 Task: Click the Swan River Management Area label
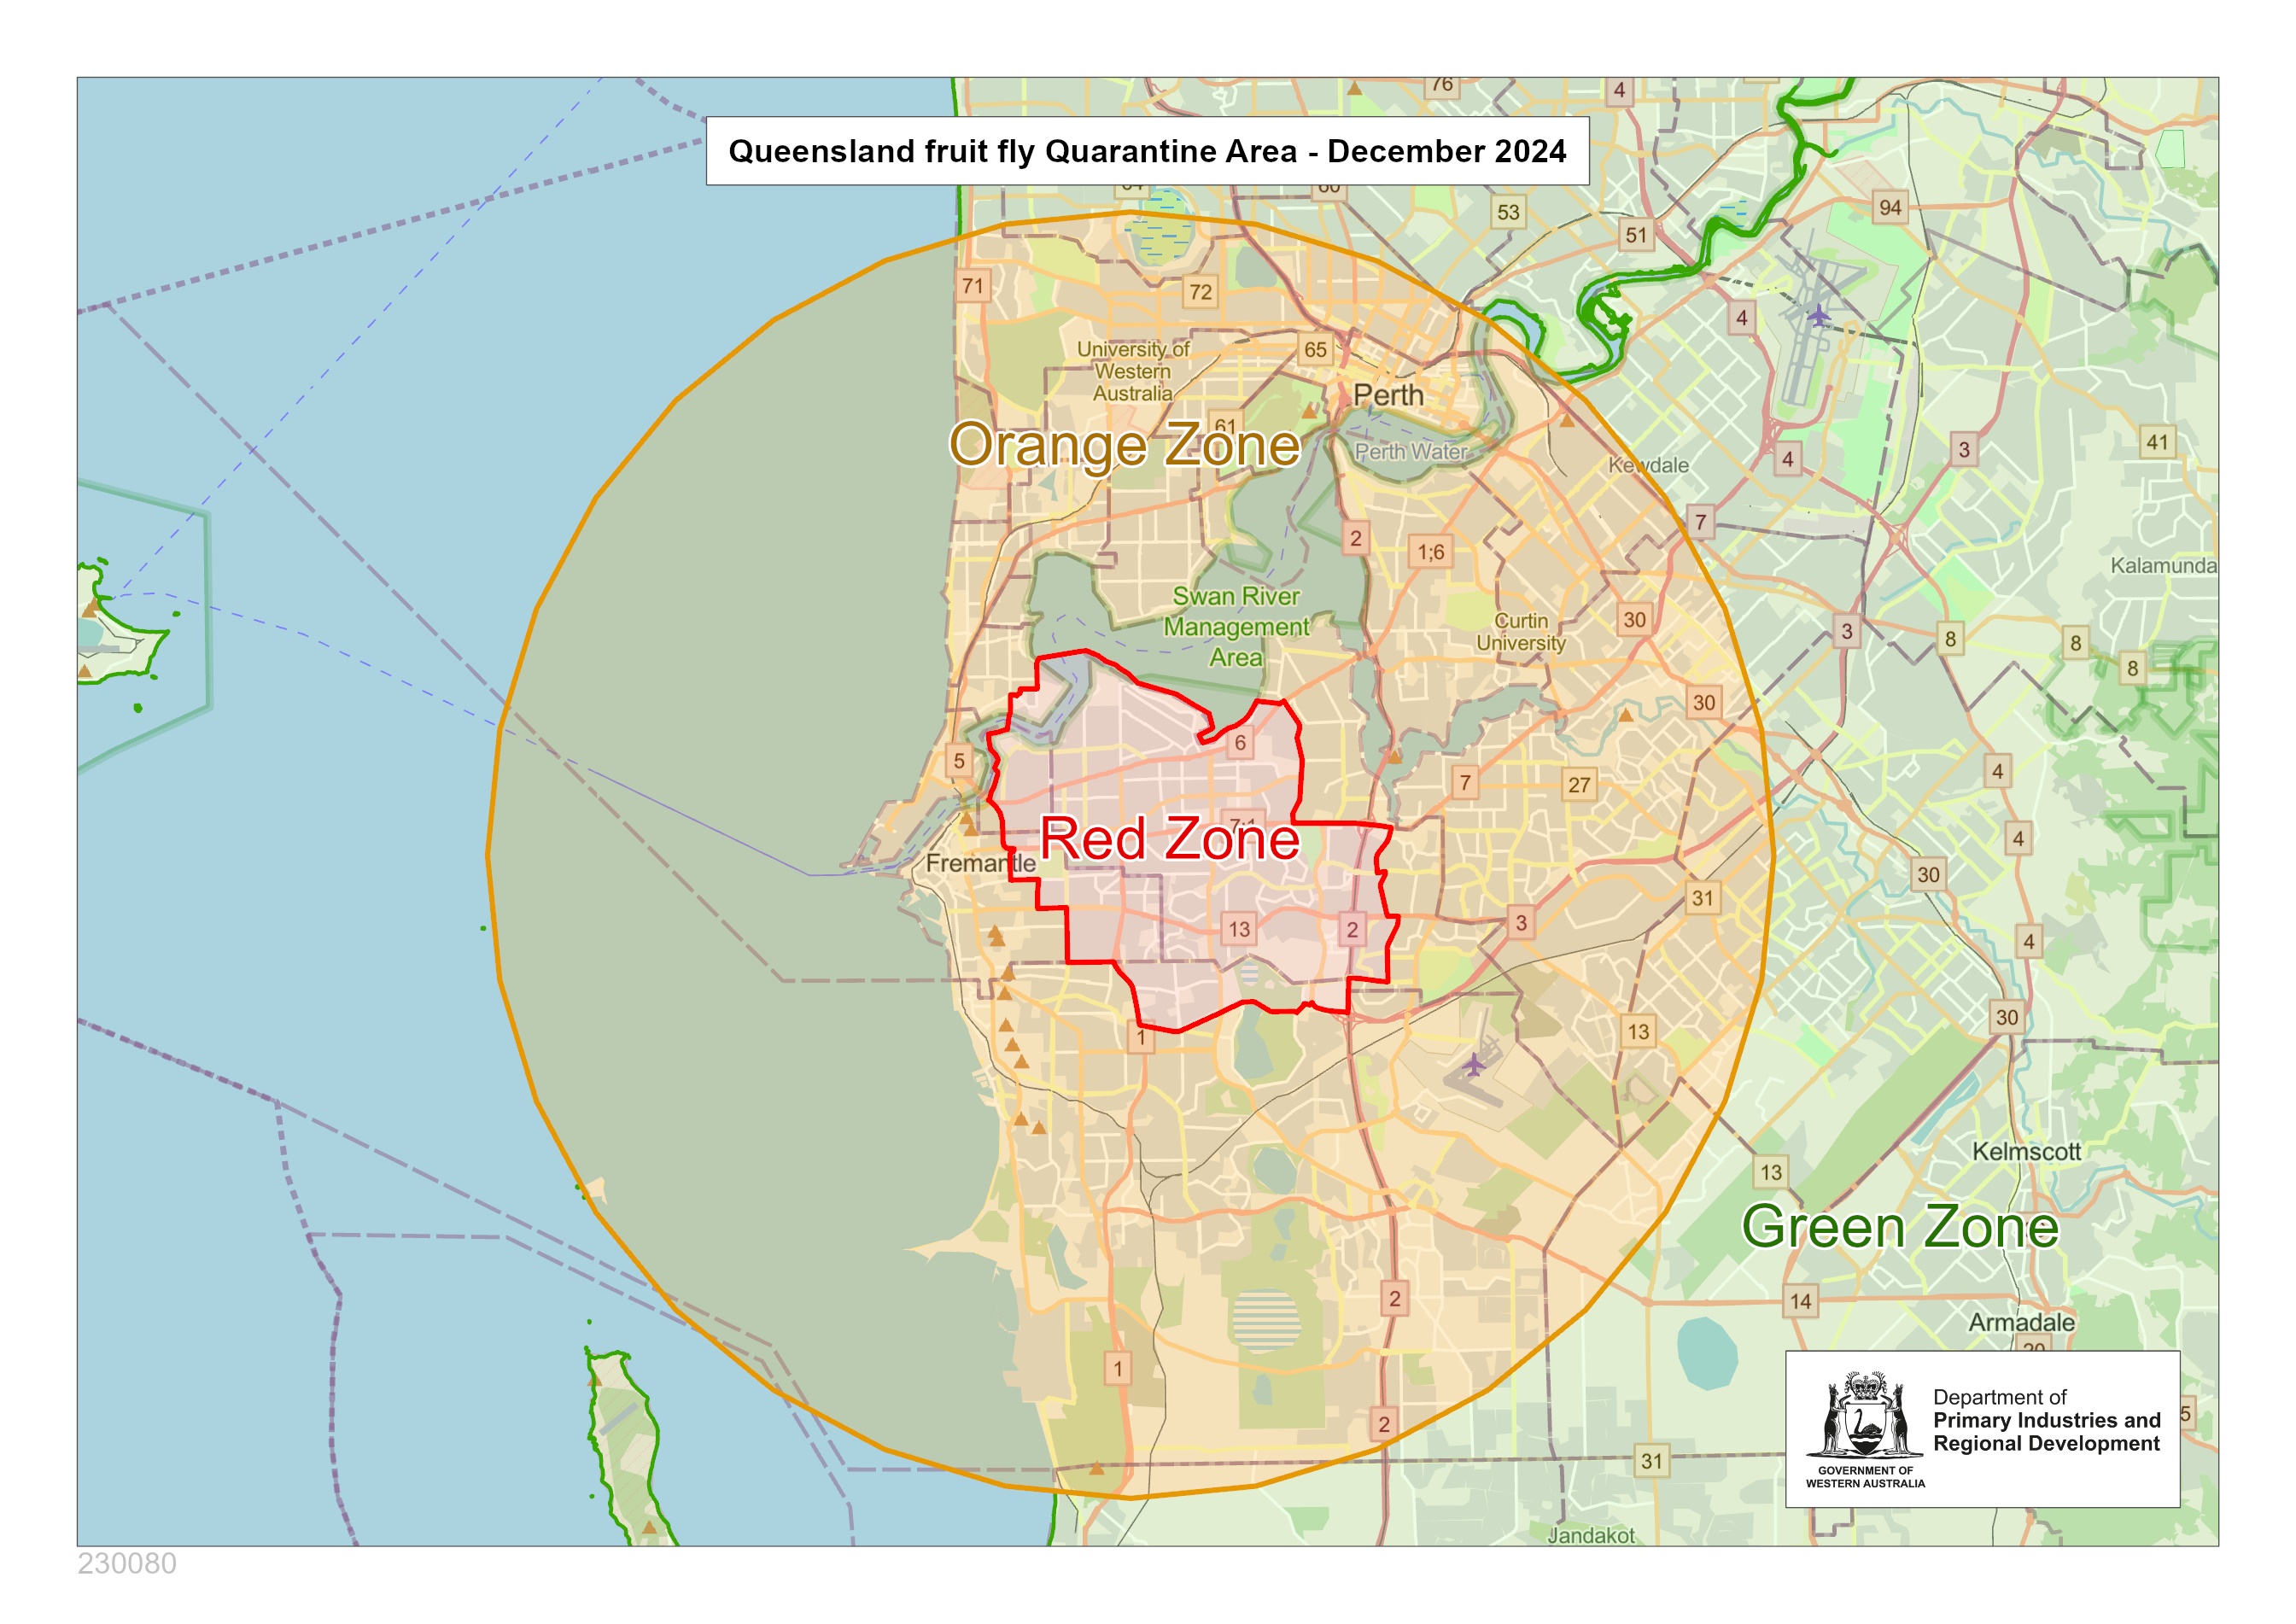(1236, 627)
